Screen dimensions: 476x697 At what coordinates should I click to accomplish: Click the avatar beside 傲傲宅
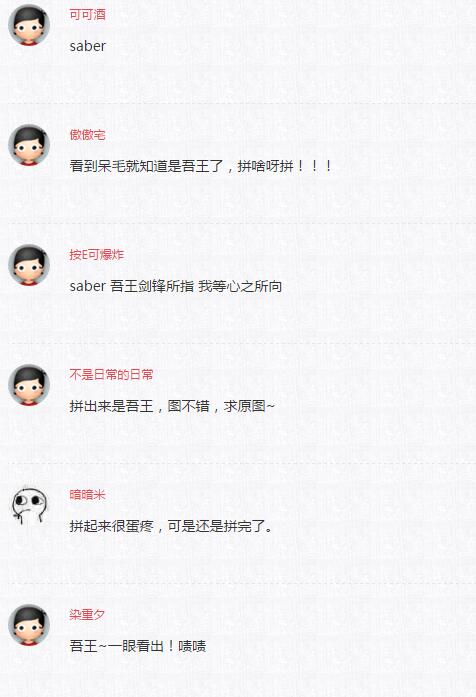29,145
